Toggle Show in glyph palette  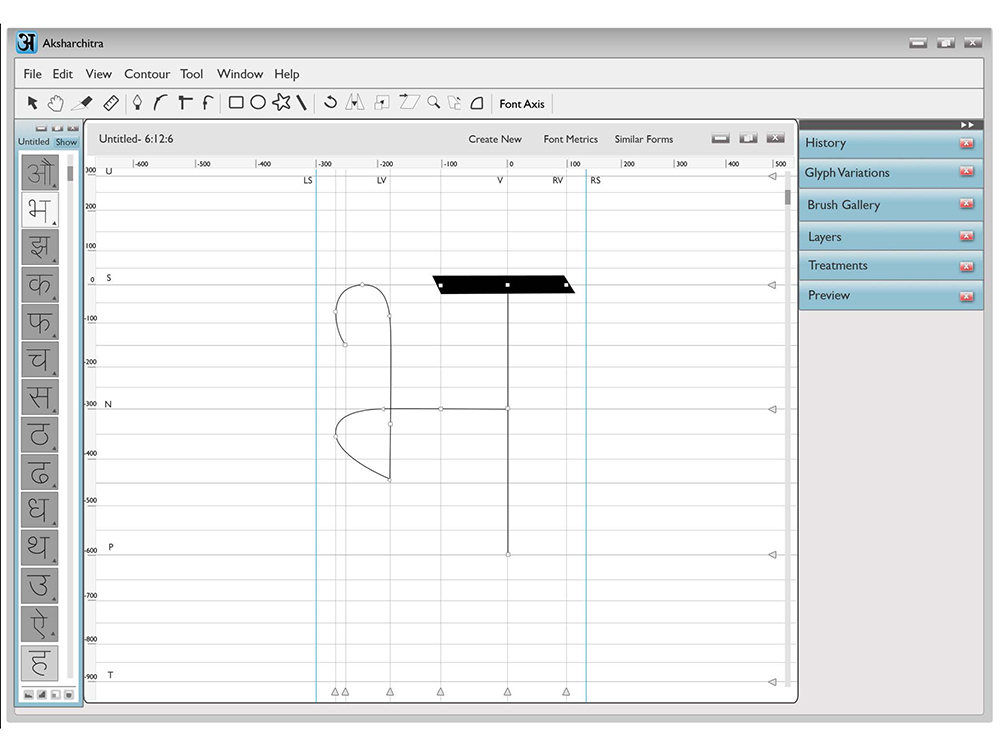(66, 142)
